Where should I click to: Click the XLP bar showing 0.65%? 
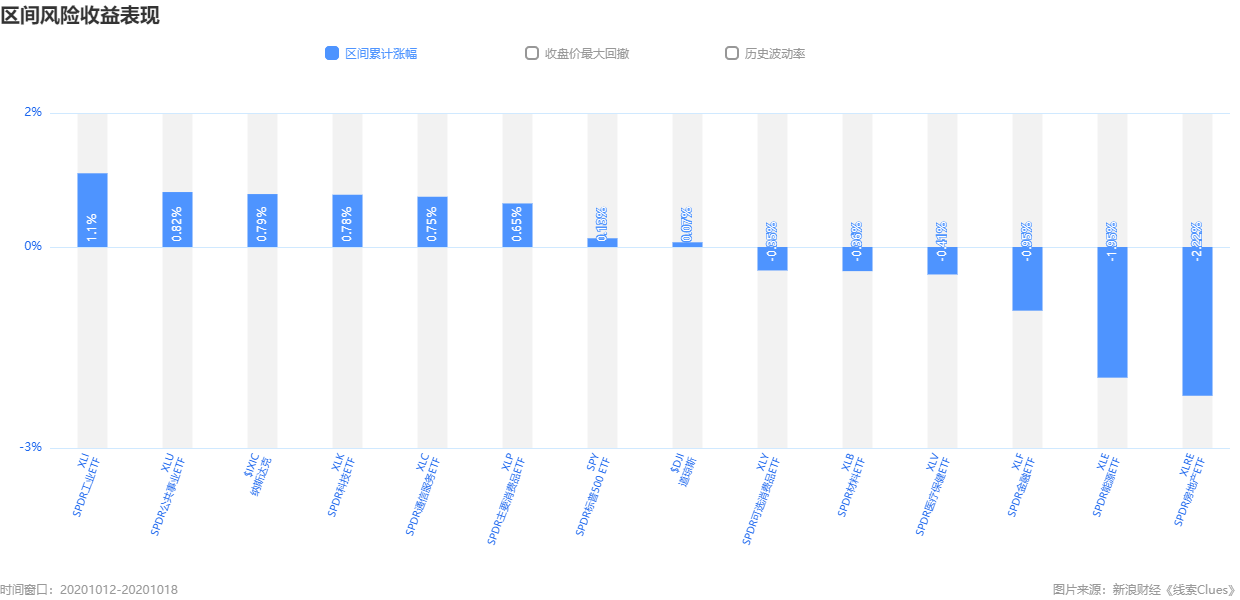coord(517,225)
